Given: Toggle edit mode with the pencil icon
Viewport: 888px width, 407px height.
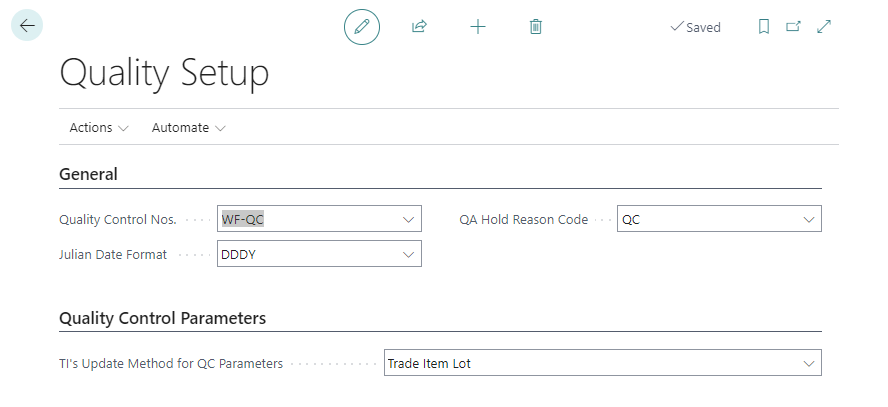Looking at the screenshot, I should click(362, 27).
